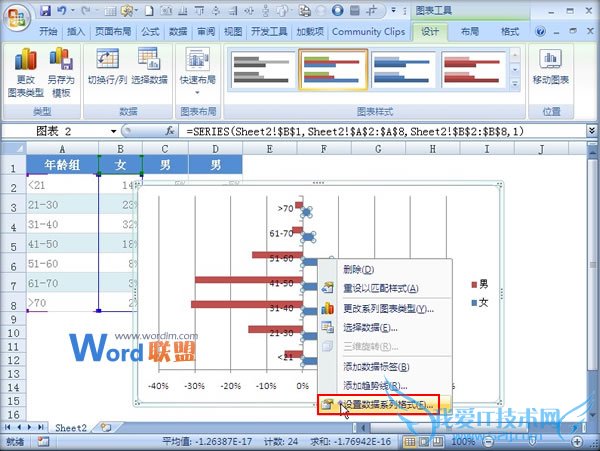Open the 加载项 (Add-ins) ribbon tab
The image size is (600, 451).
(x=310, y=32)
